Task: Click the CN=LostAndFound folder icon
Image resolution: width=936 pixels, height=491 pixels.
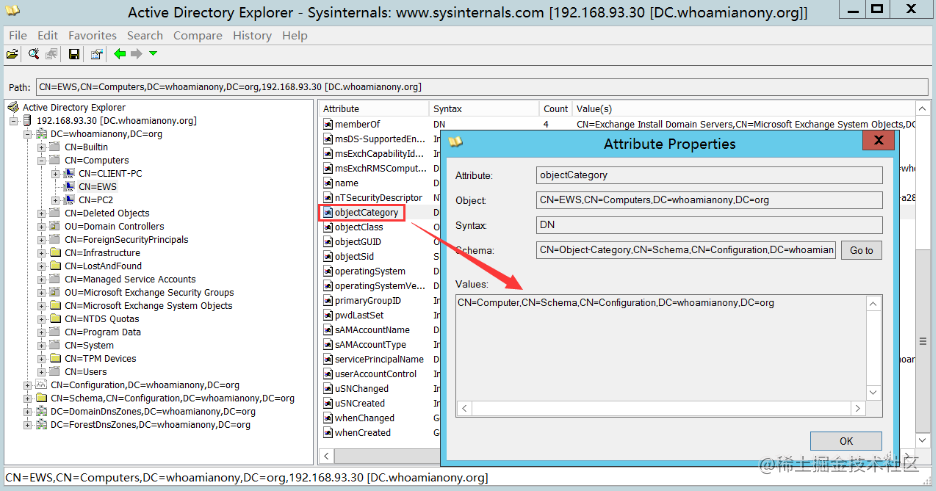Action: point(55,265)
